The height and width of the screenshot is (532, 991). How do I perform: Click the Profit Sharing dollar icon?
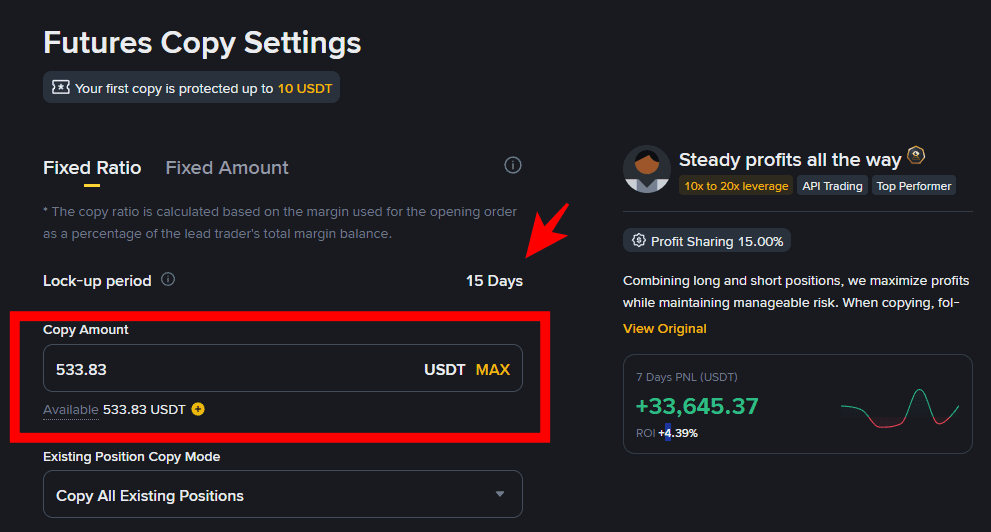pos(637,241)
